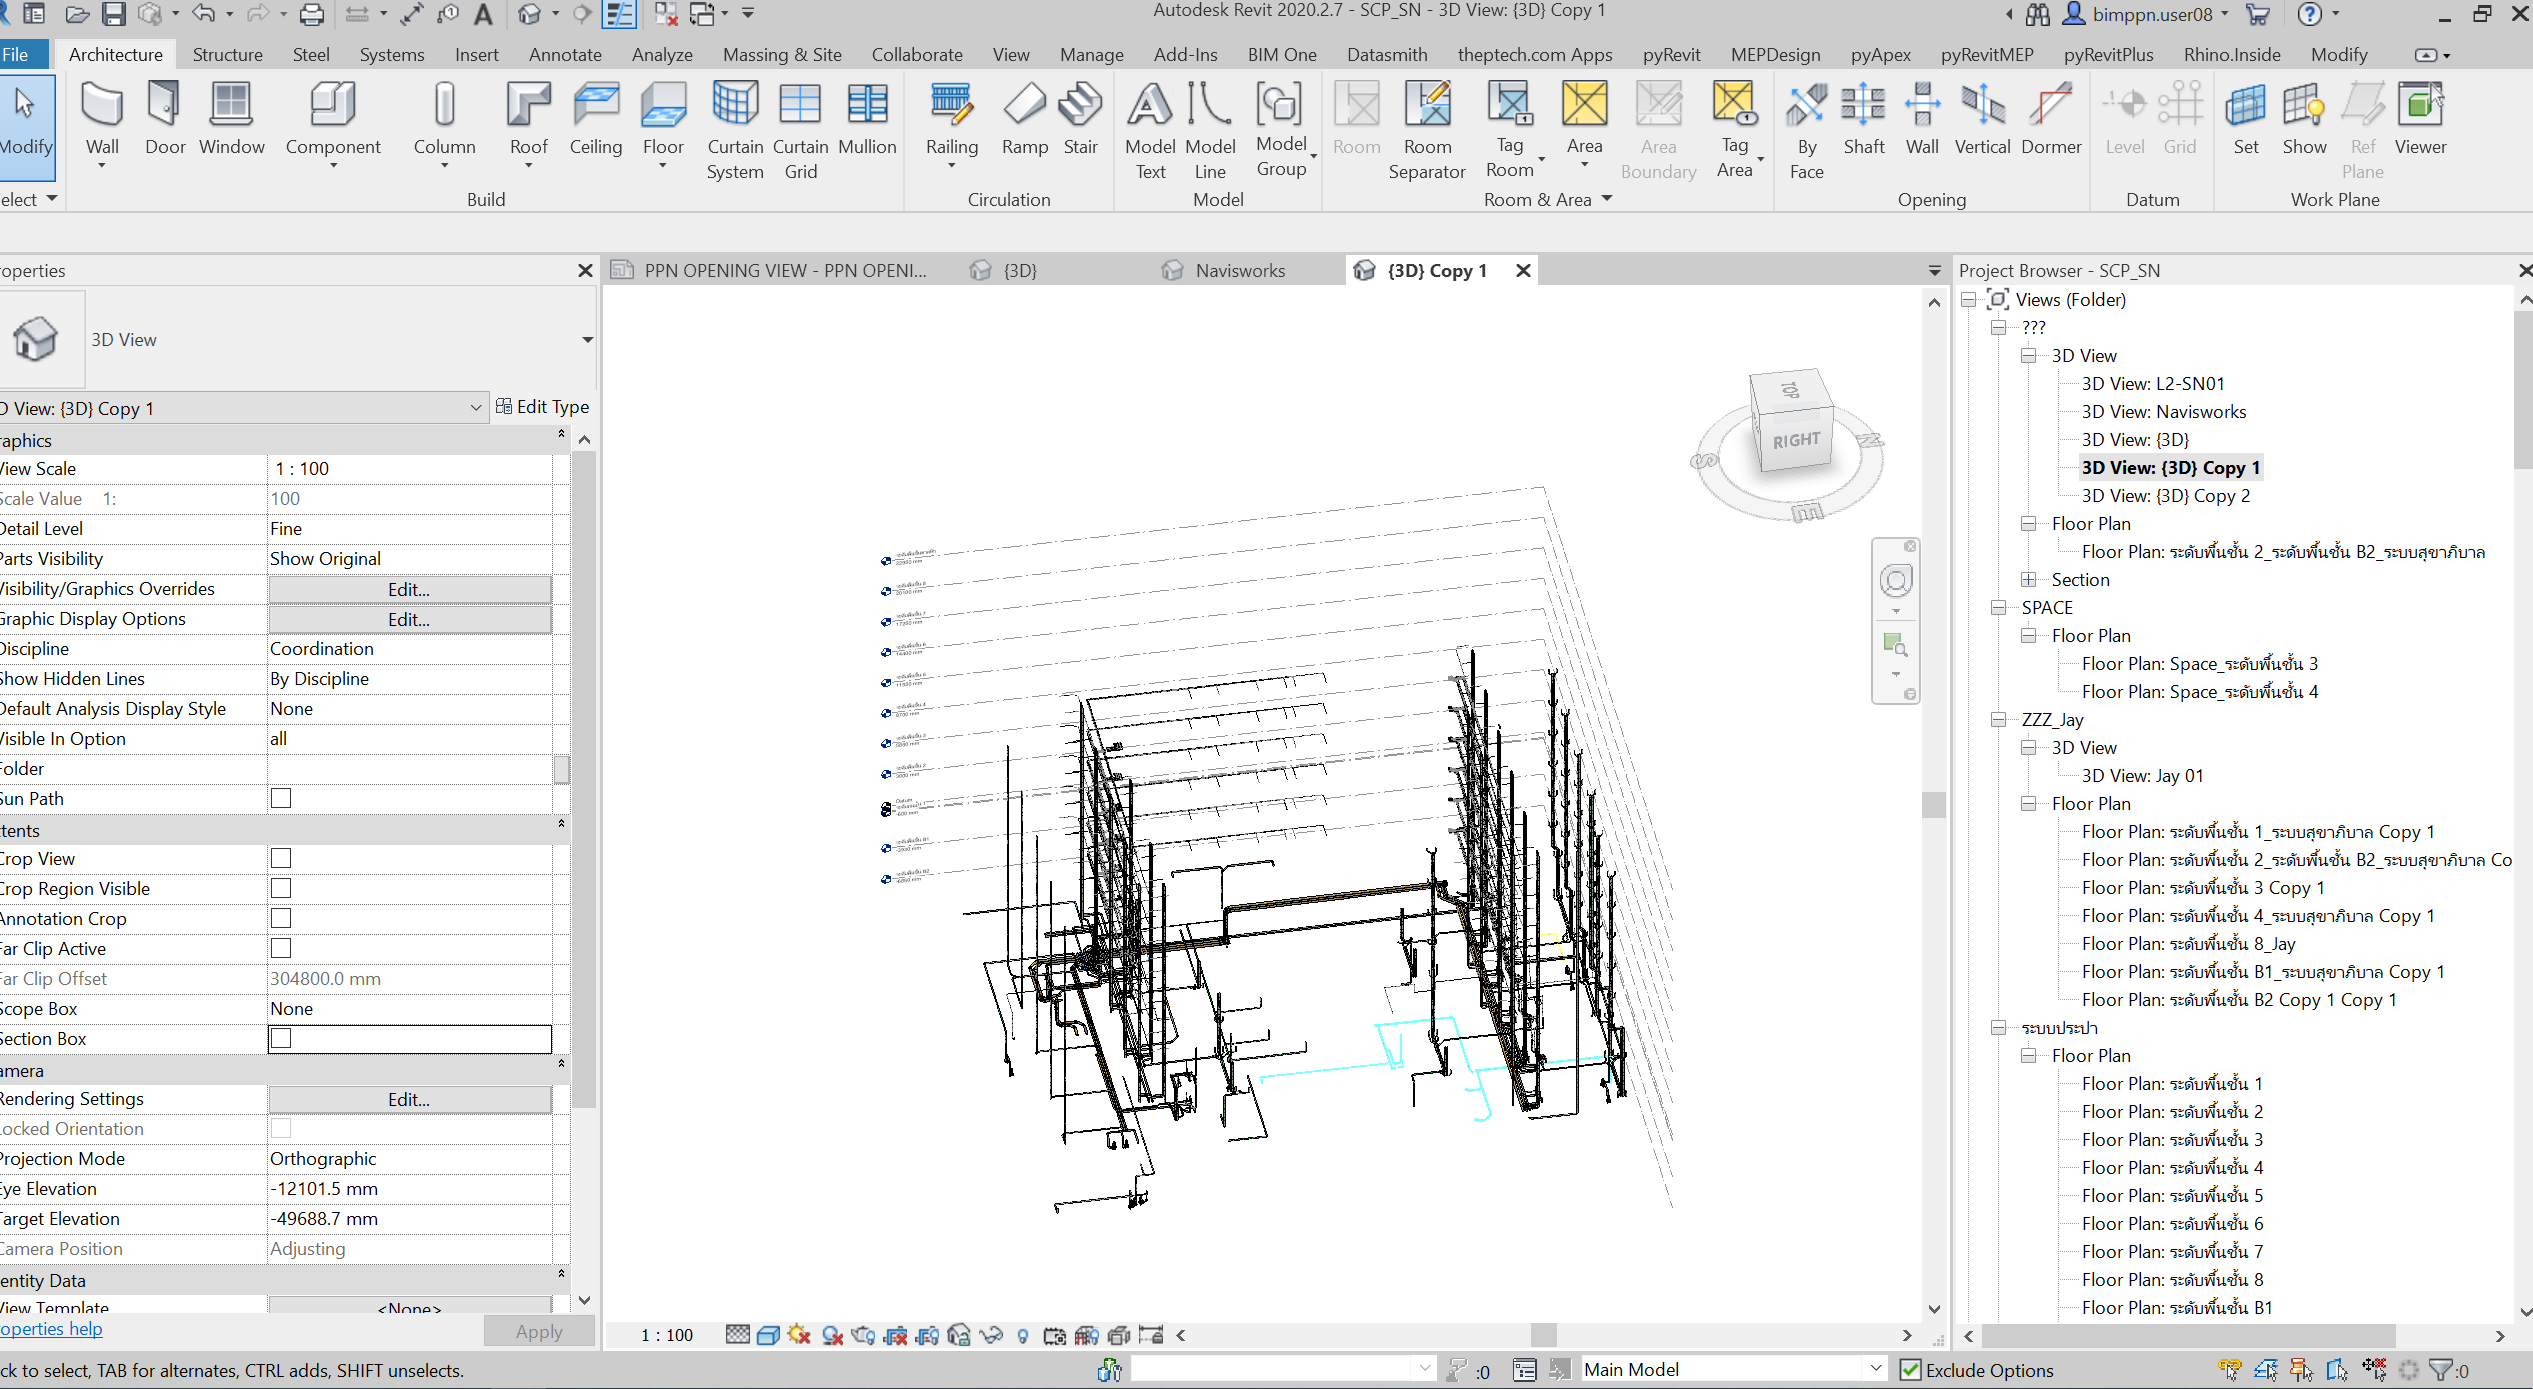Click the view horizontal scrollbar thumb
The image size is (2533, 1389).
point(1543,1335)
